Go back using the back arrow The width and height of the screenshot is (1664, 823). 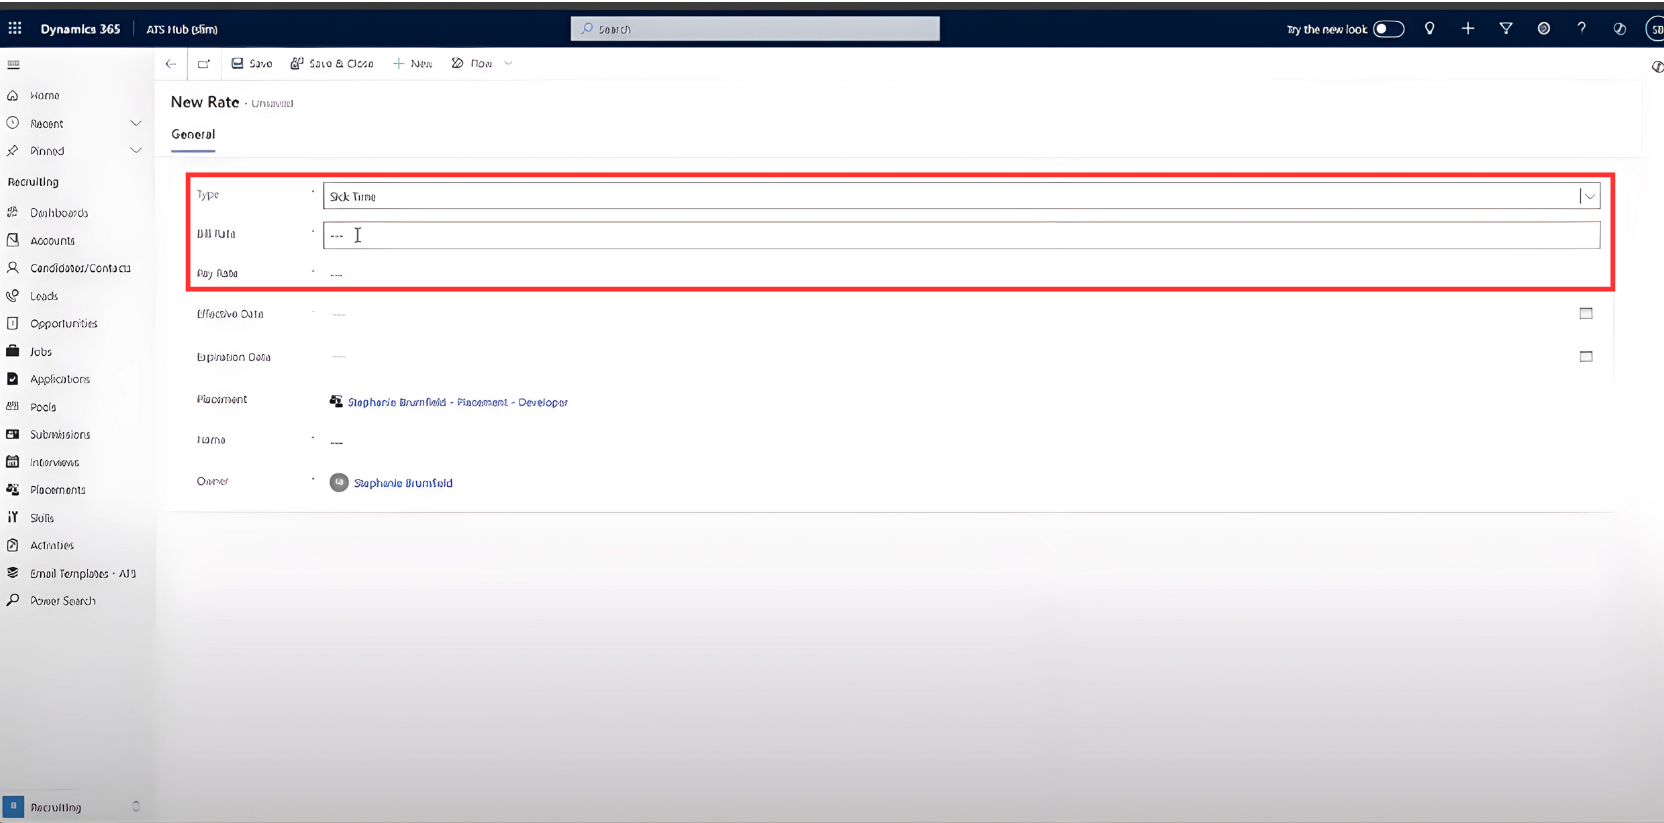pyautogui.click(x=171, y=64)
